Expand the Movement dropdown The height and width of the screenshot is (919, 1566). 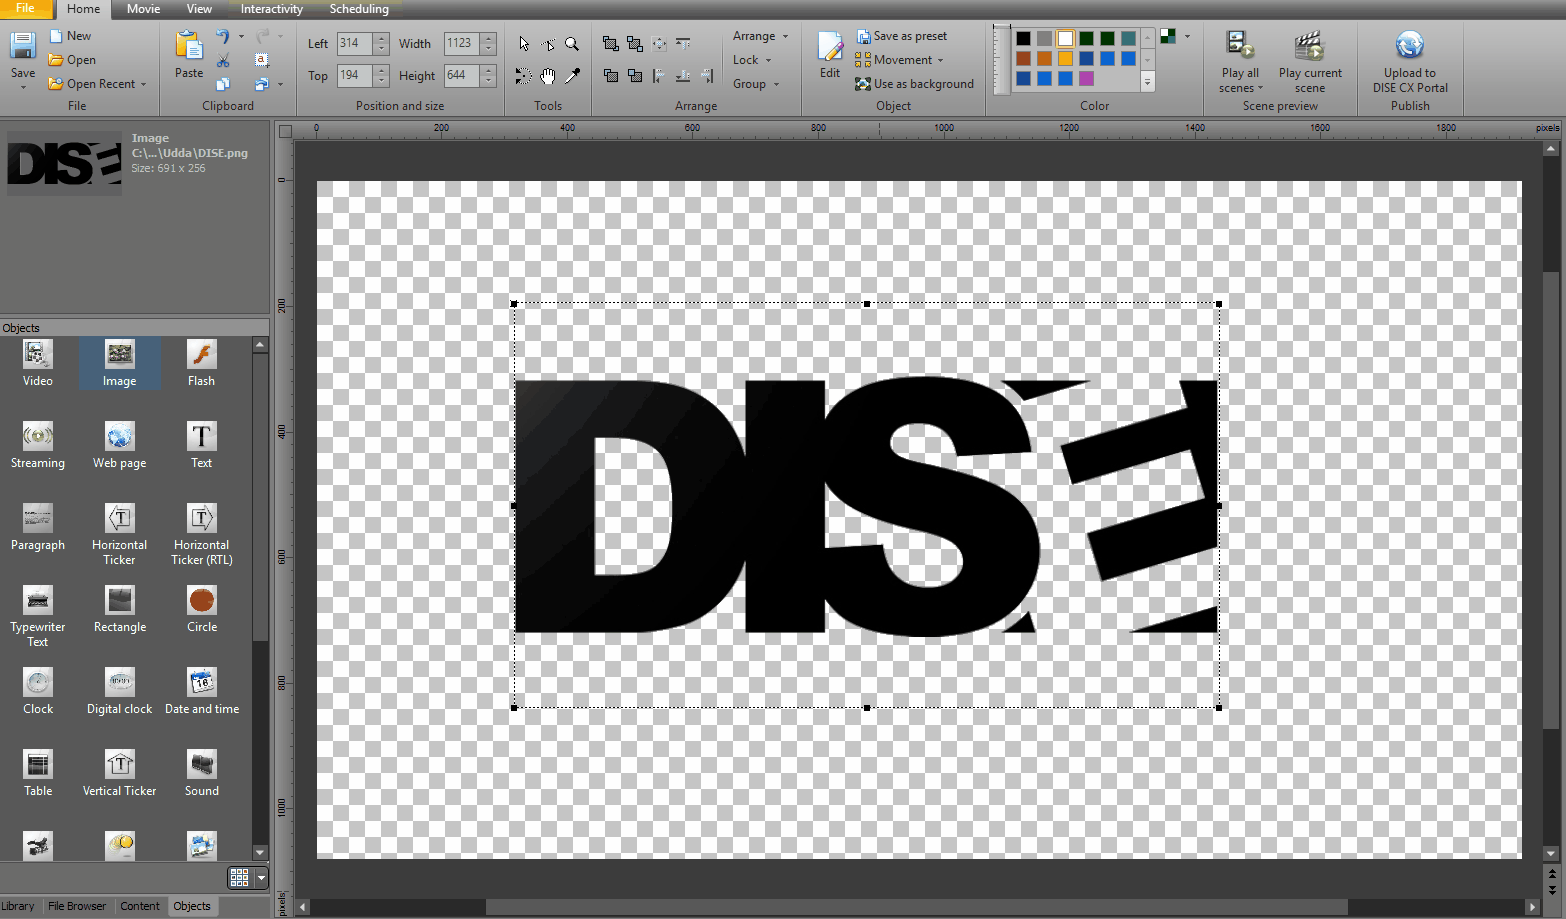click(940, 60)
